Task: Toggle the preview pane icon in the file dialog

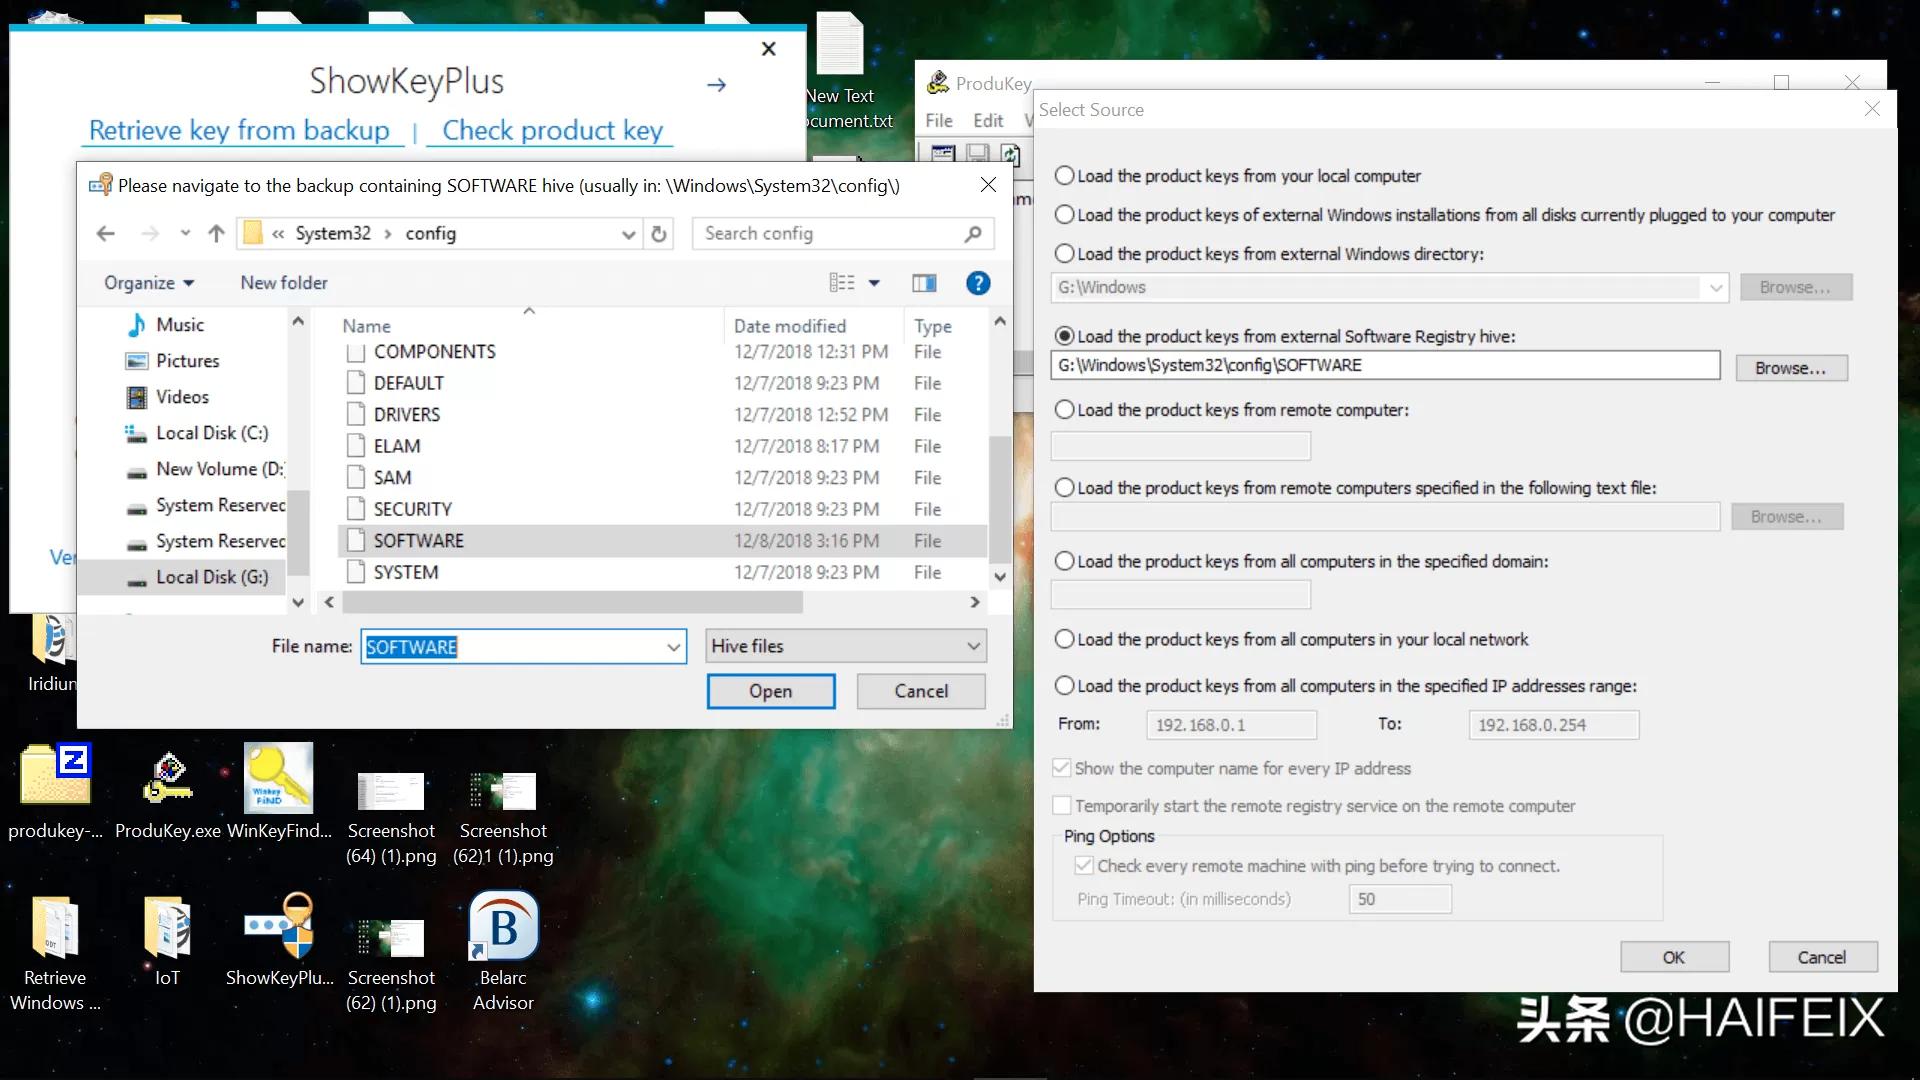Action: click(x=924, y=283)
